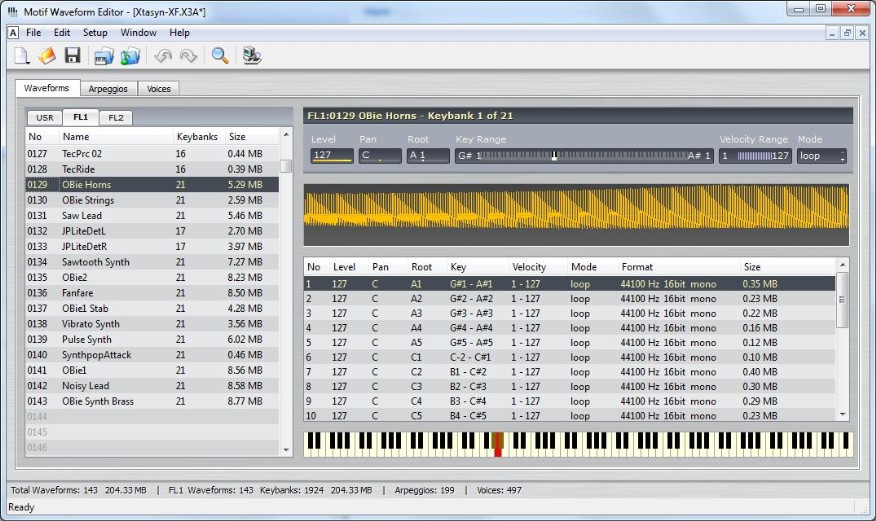The image size is (876, 521).
Task: Select keybank row 5 with root A5
Action: (570, 343)
